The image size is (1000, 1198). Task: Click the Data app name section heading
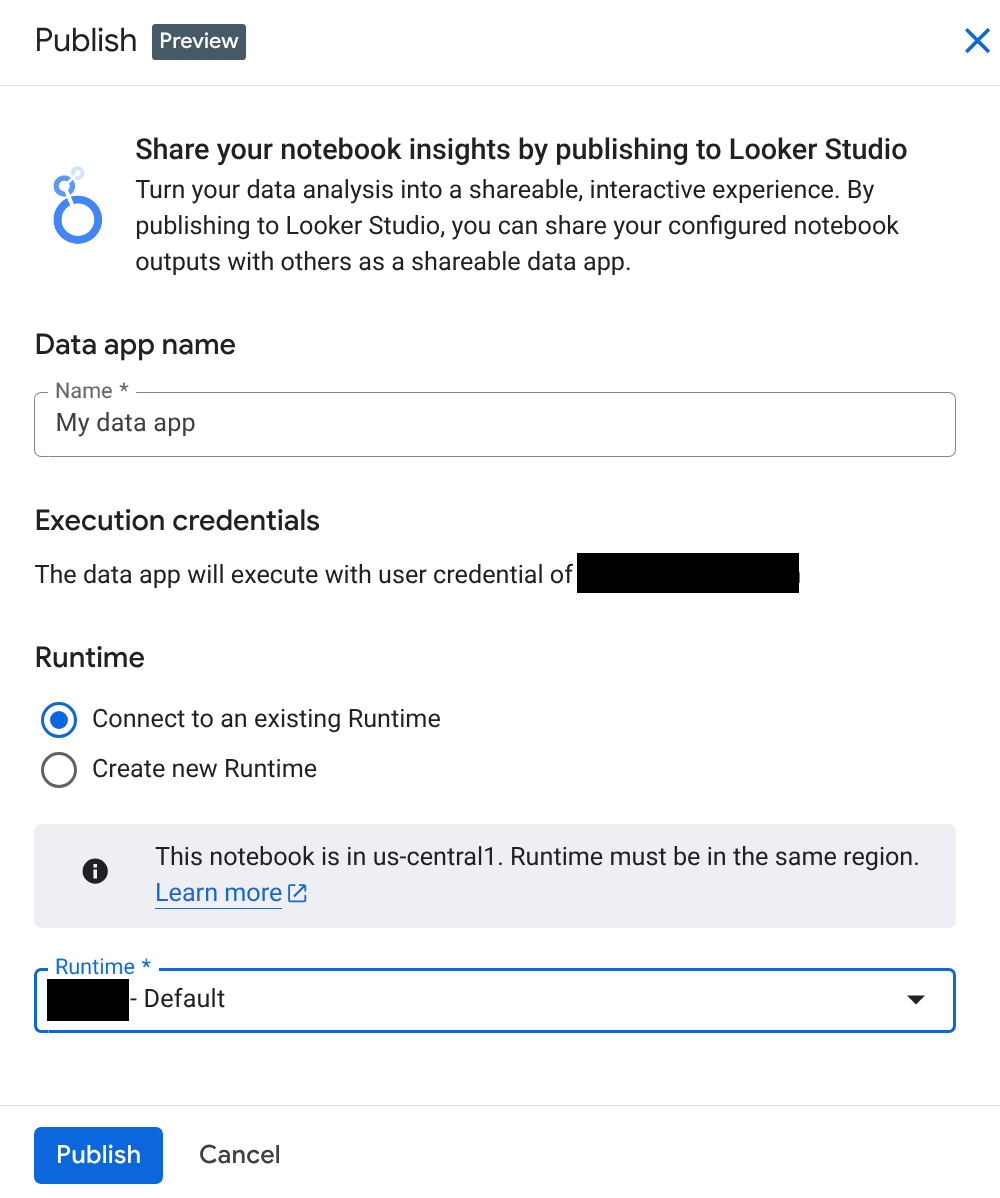tap(135, 344)
